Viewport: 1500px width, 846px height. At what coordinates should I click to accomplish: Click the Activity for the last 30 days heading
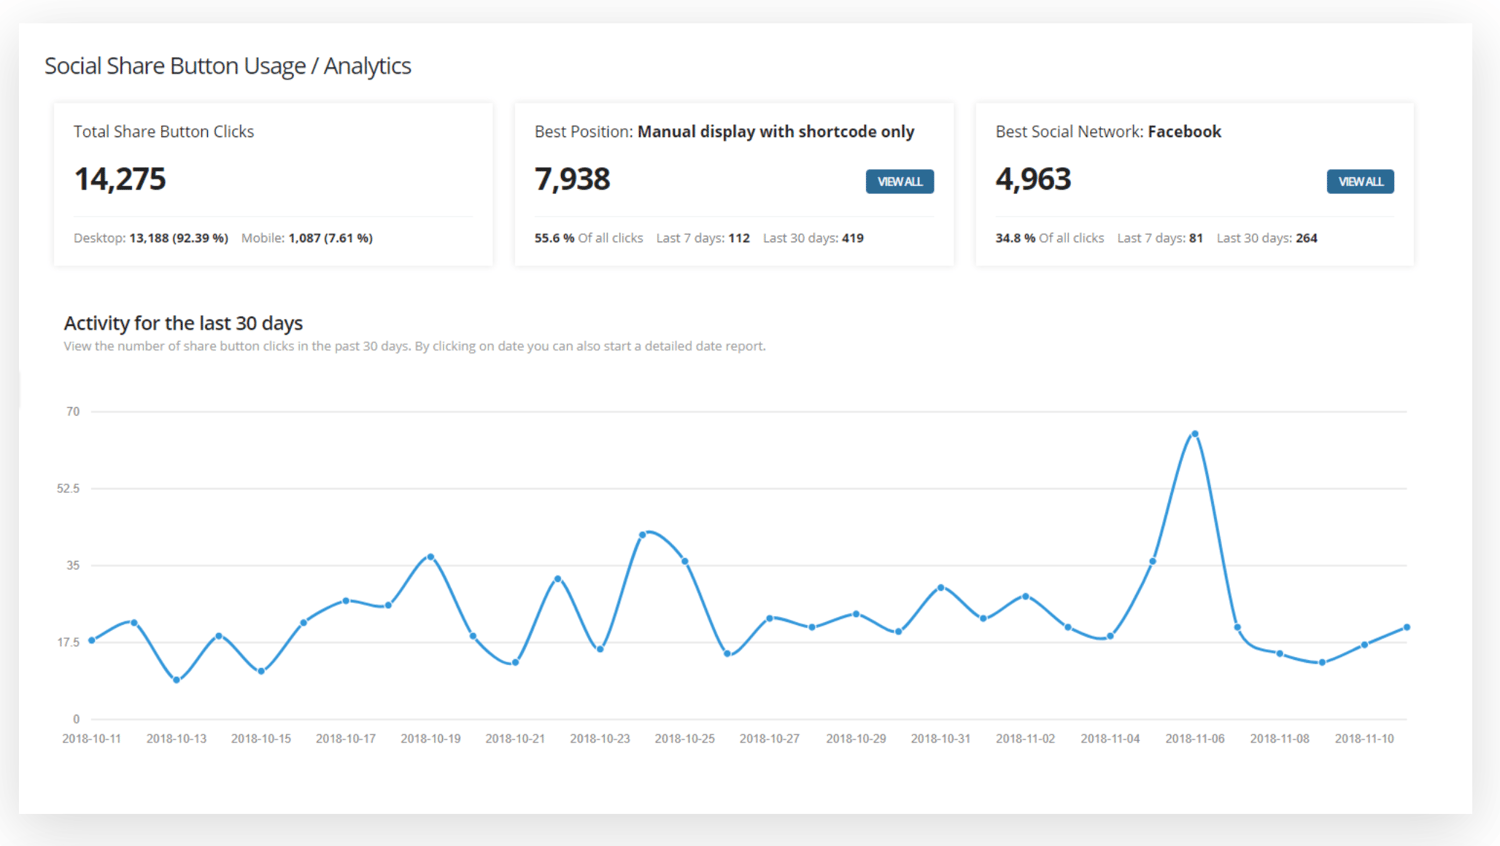[183, 323]
